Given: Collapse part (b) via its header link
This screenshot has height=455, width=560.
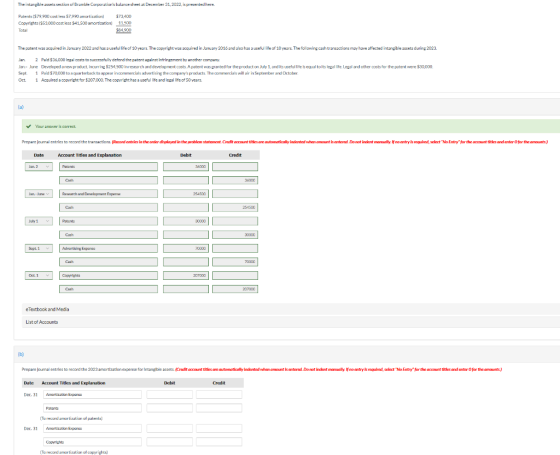Looking at the screenshot, I should click(21, 354).
